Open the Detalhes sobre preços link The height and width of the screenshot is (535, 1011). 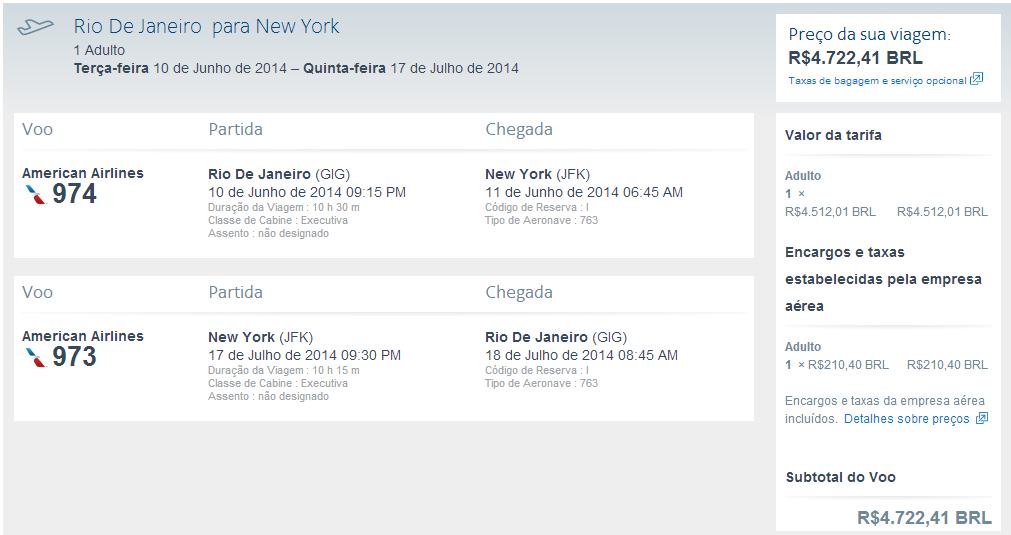pyautogui.click(x=906, y=419)
